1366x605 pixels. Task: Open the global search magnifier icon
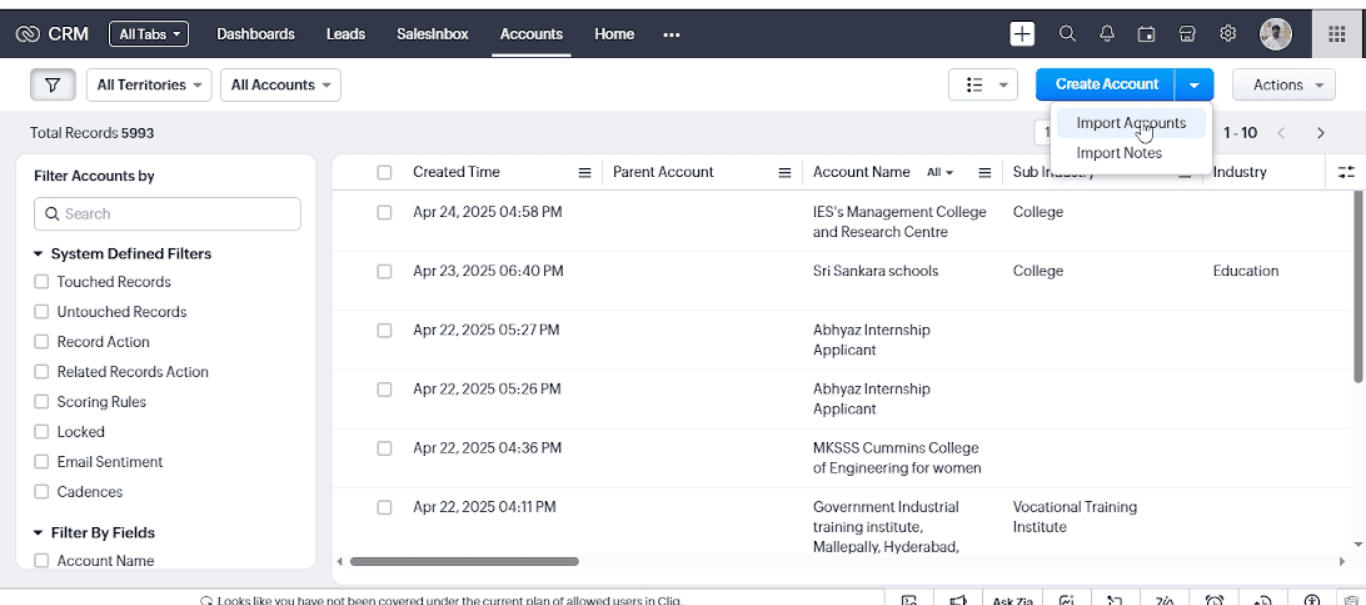point(1067,34)
